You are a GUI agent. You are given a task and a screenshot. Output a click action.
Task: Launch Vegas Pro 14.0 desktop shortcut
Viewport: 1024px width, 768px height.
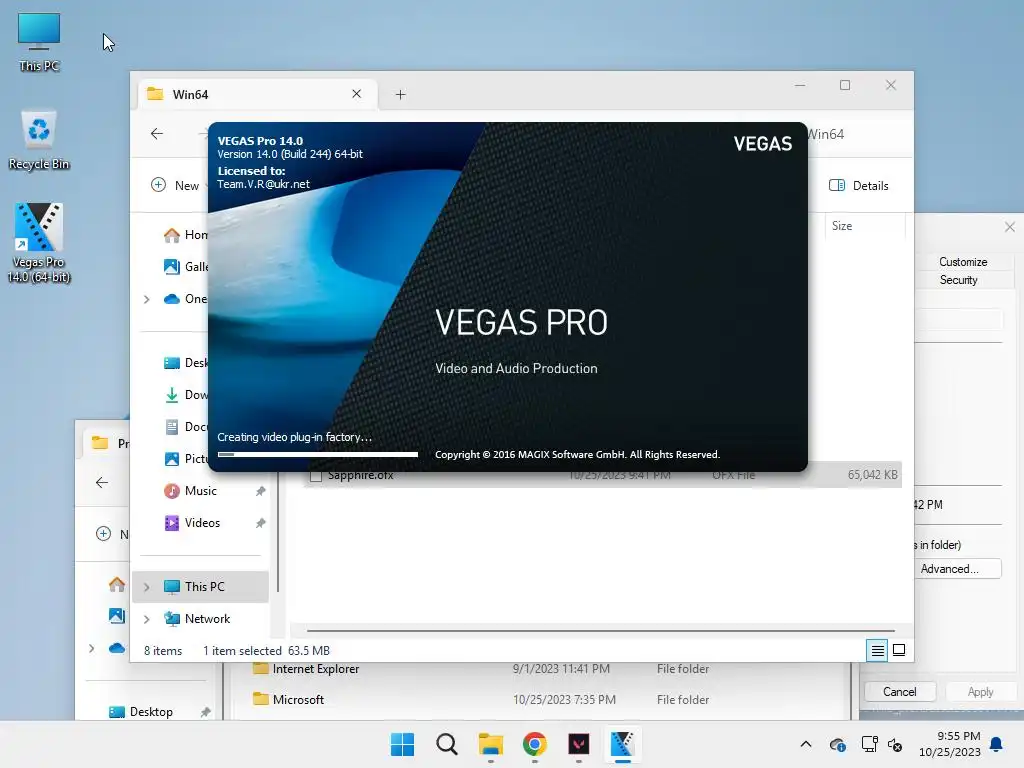[x=39, y=242]
